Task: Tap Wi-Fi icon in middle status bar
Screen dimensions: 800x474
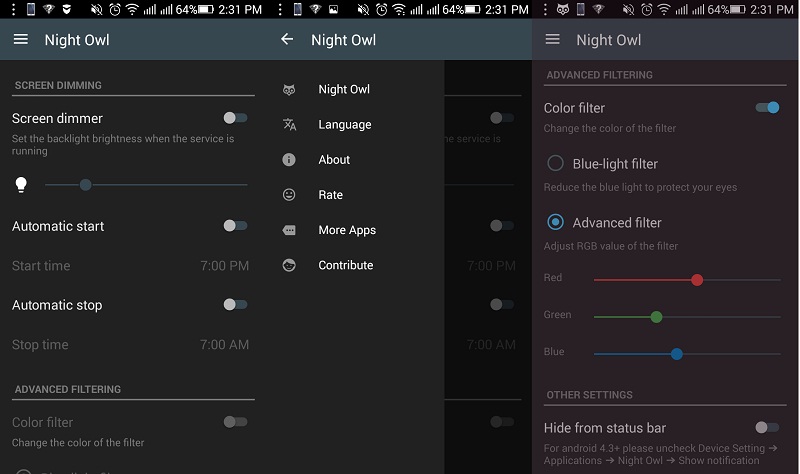Action: tap(398, 9)
